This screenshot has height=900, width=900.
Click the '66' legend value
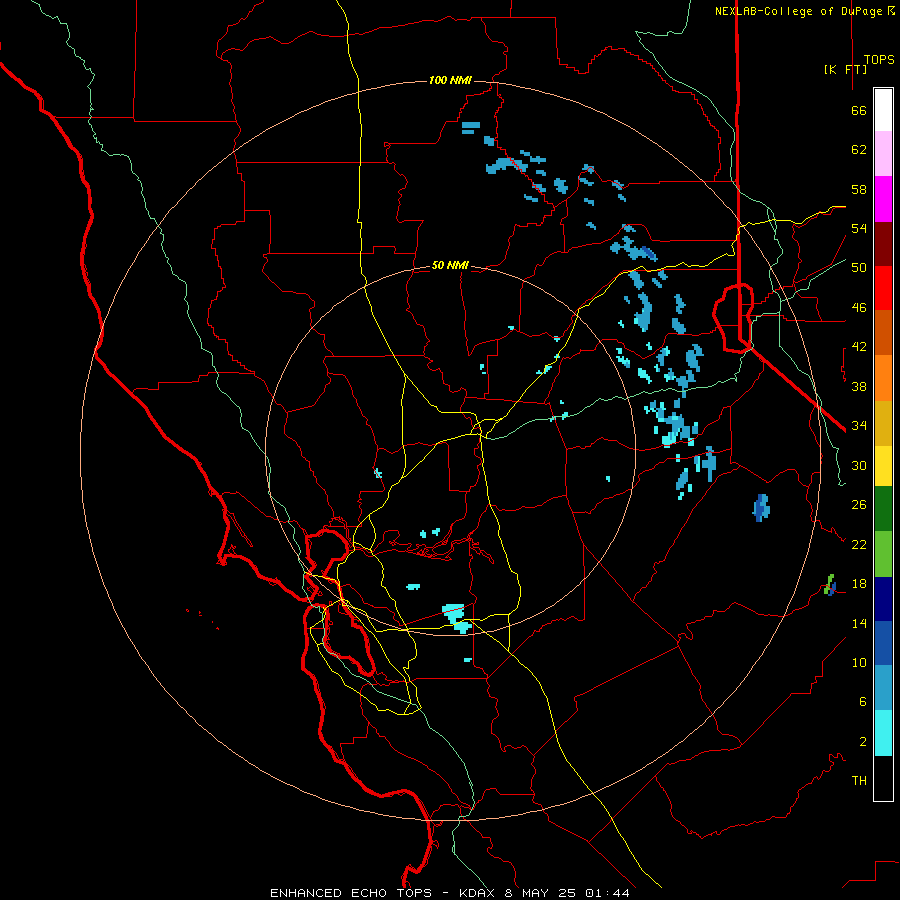pos(859,111)
